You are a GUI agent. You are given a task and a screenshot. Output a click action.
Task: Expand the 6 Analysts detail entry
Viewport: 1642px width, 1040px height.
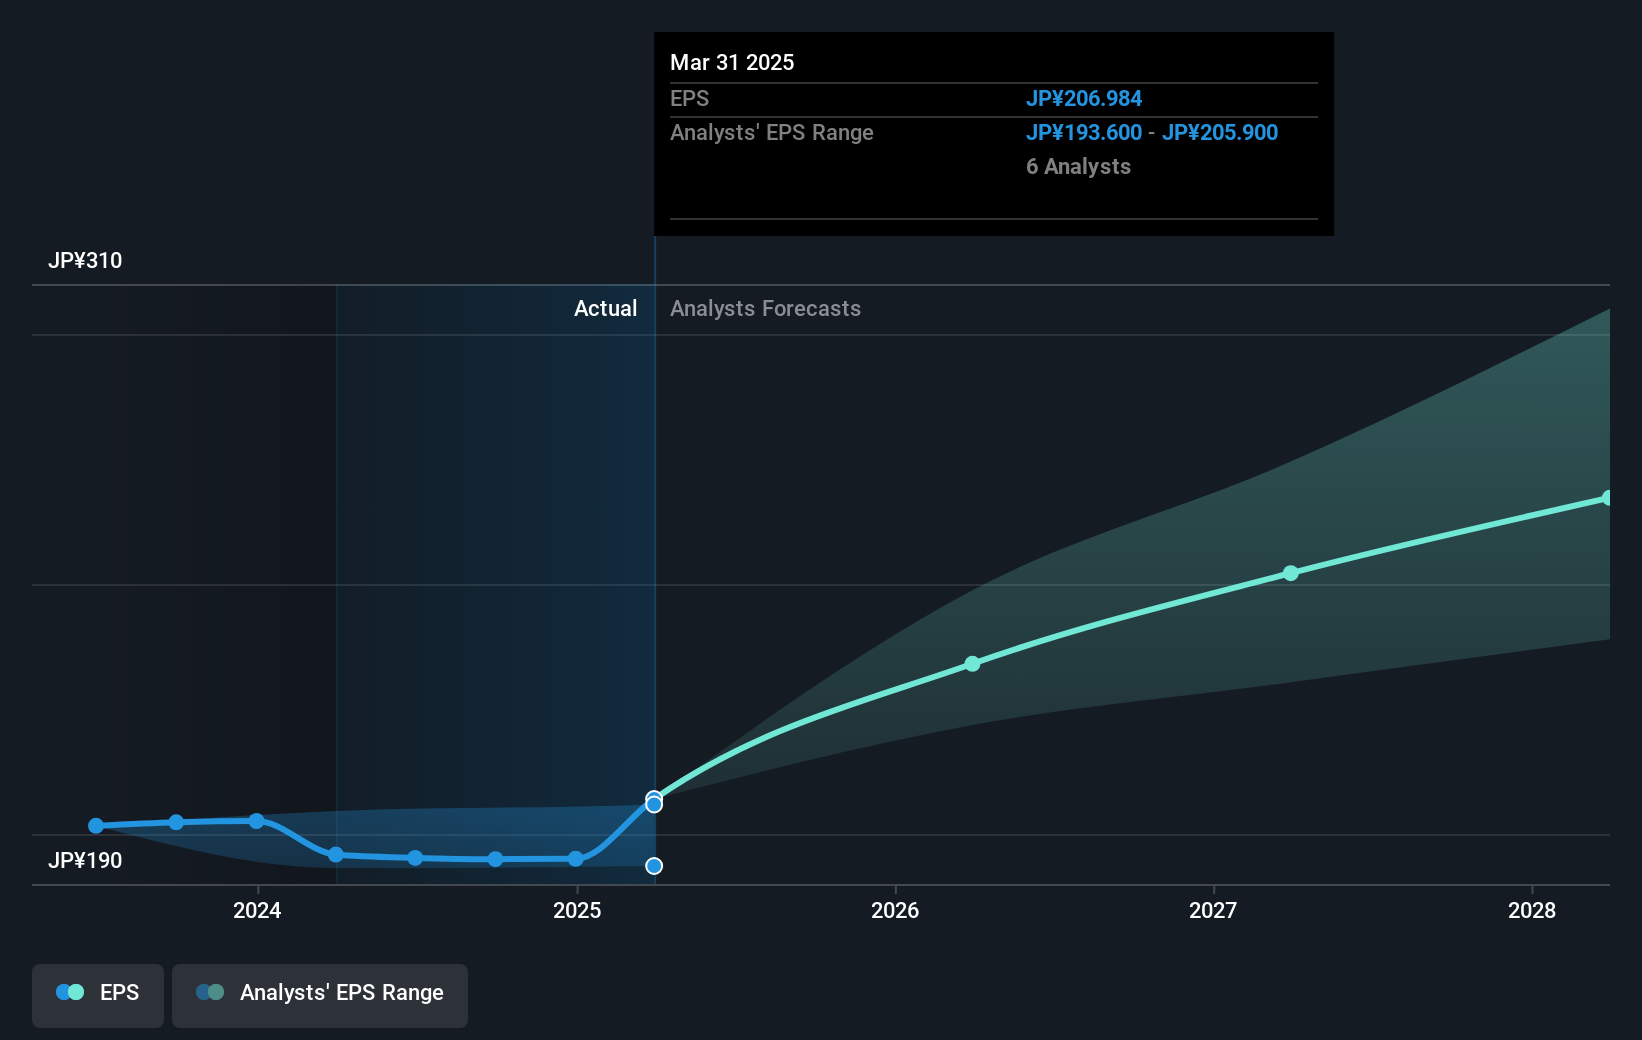coord(1078,166)
